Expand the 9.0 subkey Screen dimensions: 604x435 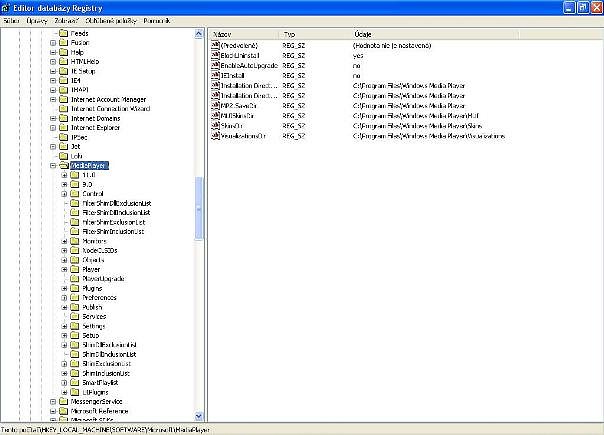(x=64, y=184)
